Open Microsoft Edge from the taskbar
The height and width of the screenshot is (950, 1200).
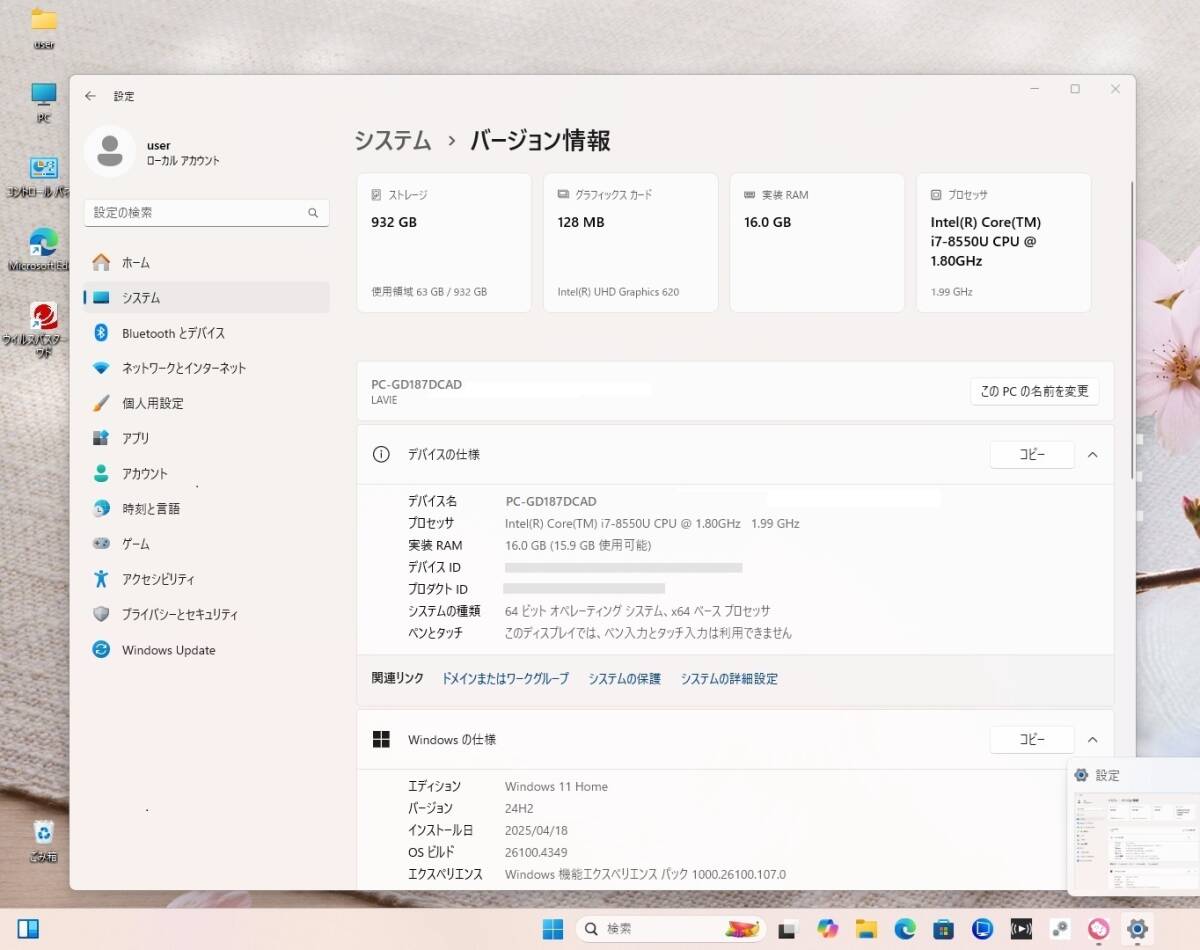[x=905, y=929]
